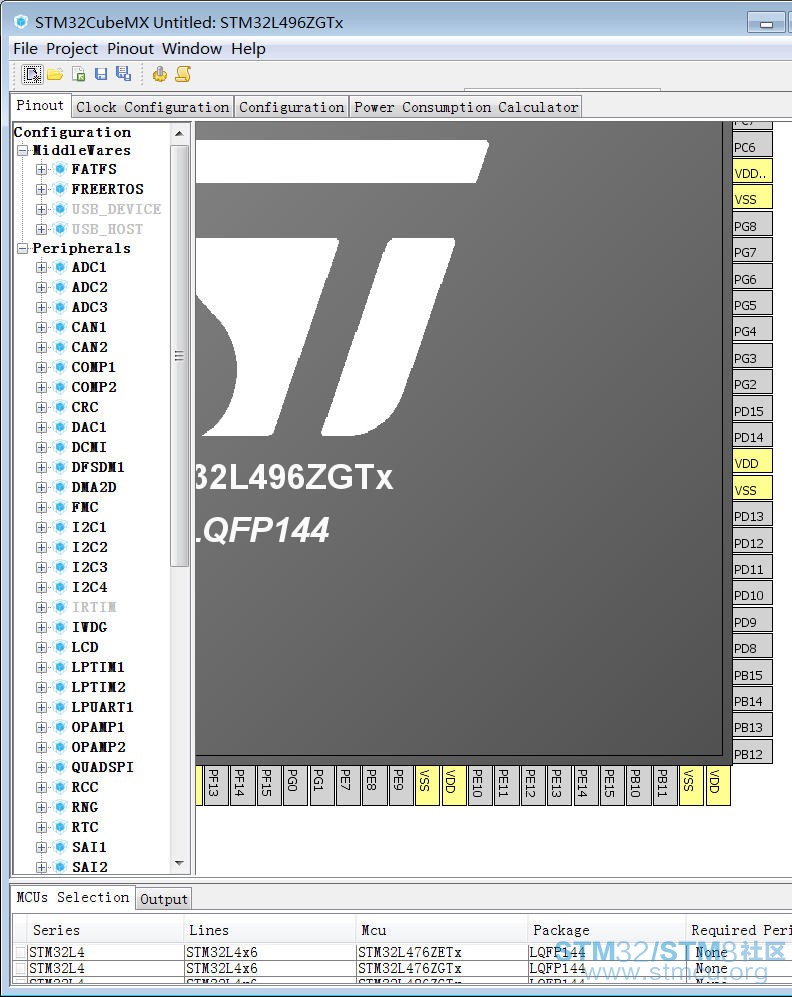Select the SAI2 peripheral label
This screenshot has height=997, width=792.
click(x=90, y=867)
